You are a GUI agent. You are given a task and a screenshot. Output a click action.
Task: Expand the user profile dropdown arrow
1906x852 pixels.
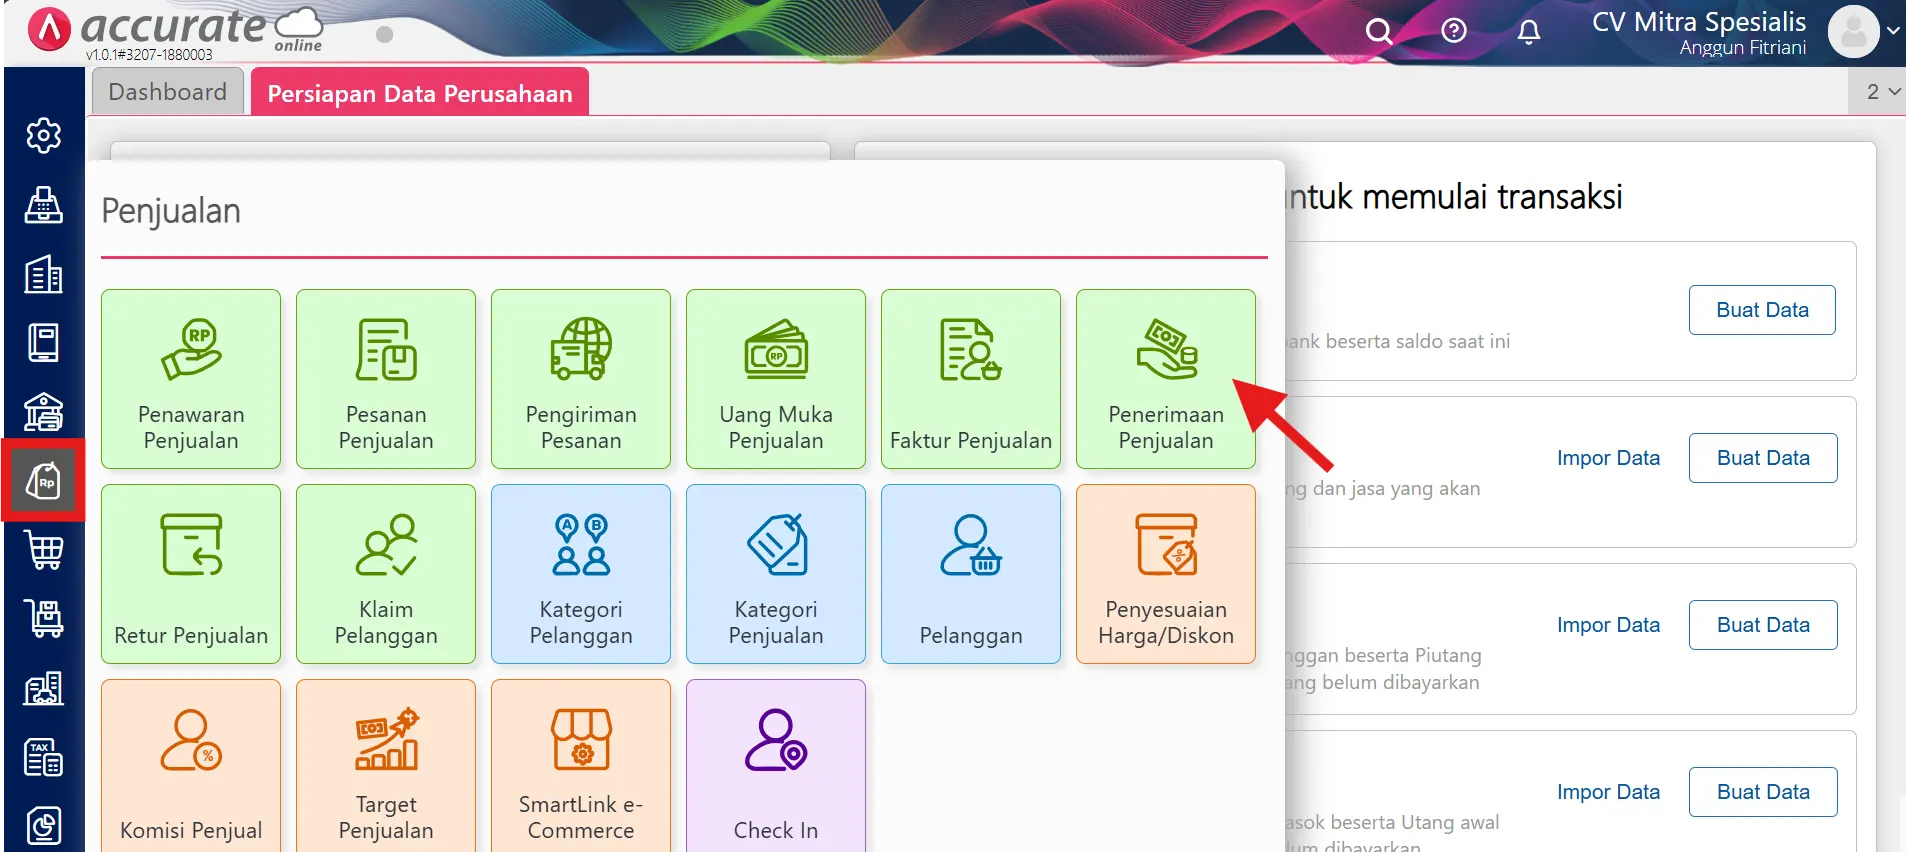coord(1892,31)
